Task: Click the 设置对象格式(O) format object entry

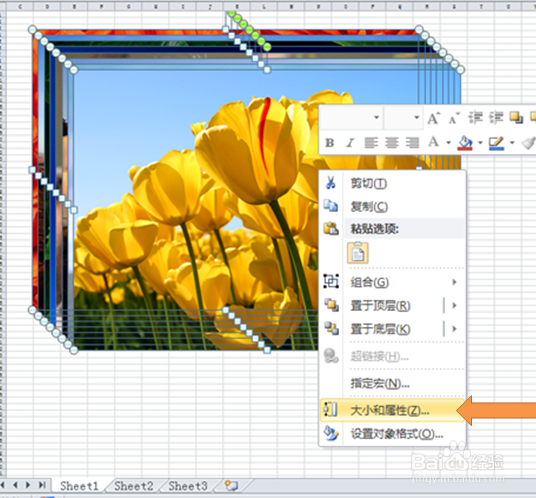Action: click(x=392, y=434)
